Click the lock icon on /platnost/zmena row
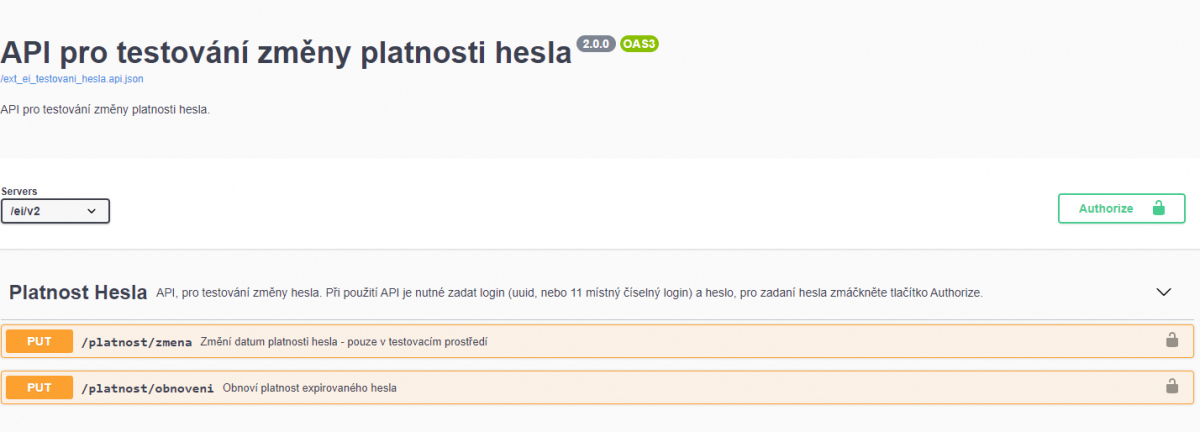Viewport: 1200px width, 432px height. 1171,341
